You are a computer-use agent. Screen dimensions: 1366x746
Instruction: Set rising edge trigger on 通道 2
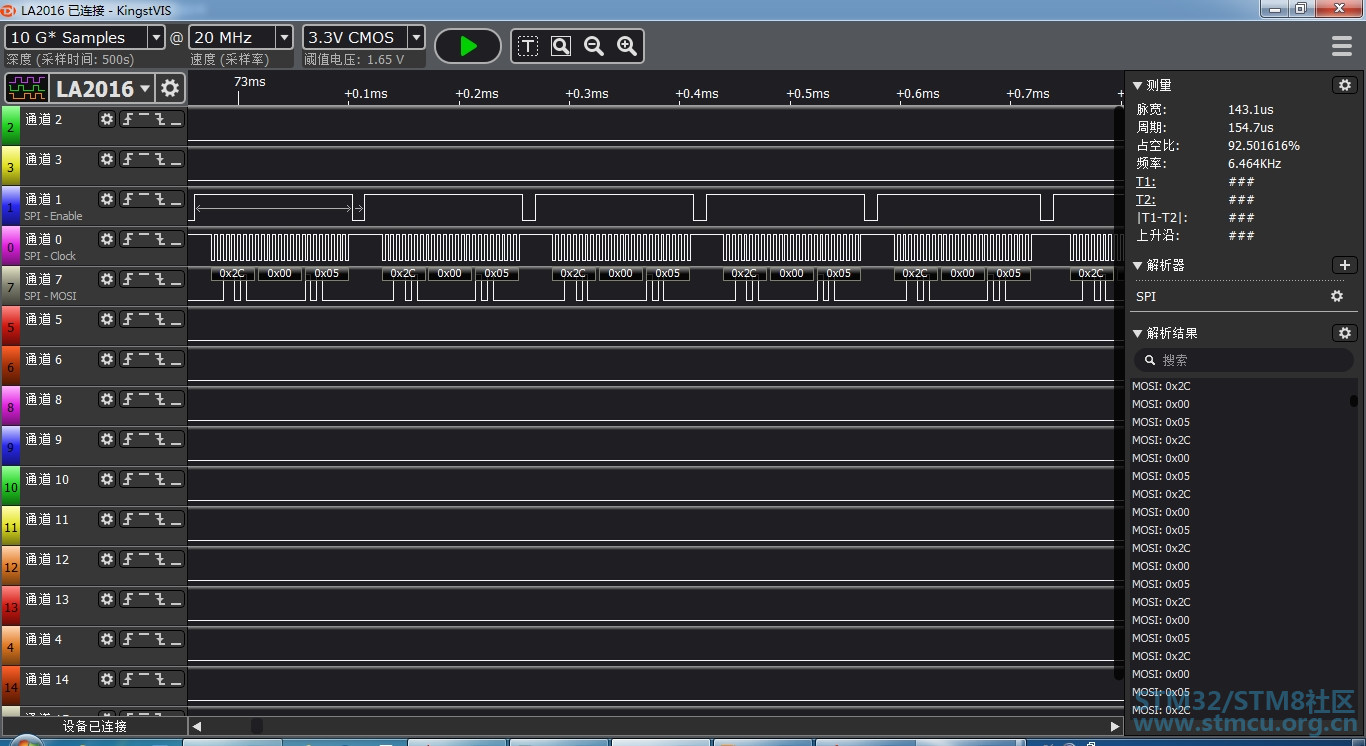point(128,119)
